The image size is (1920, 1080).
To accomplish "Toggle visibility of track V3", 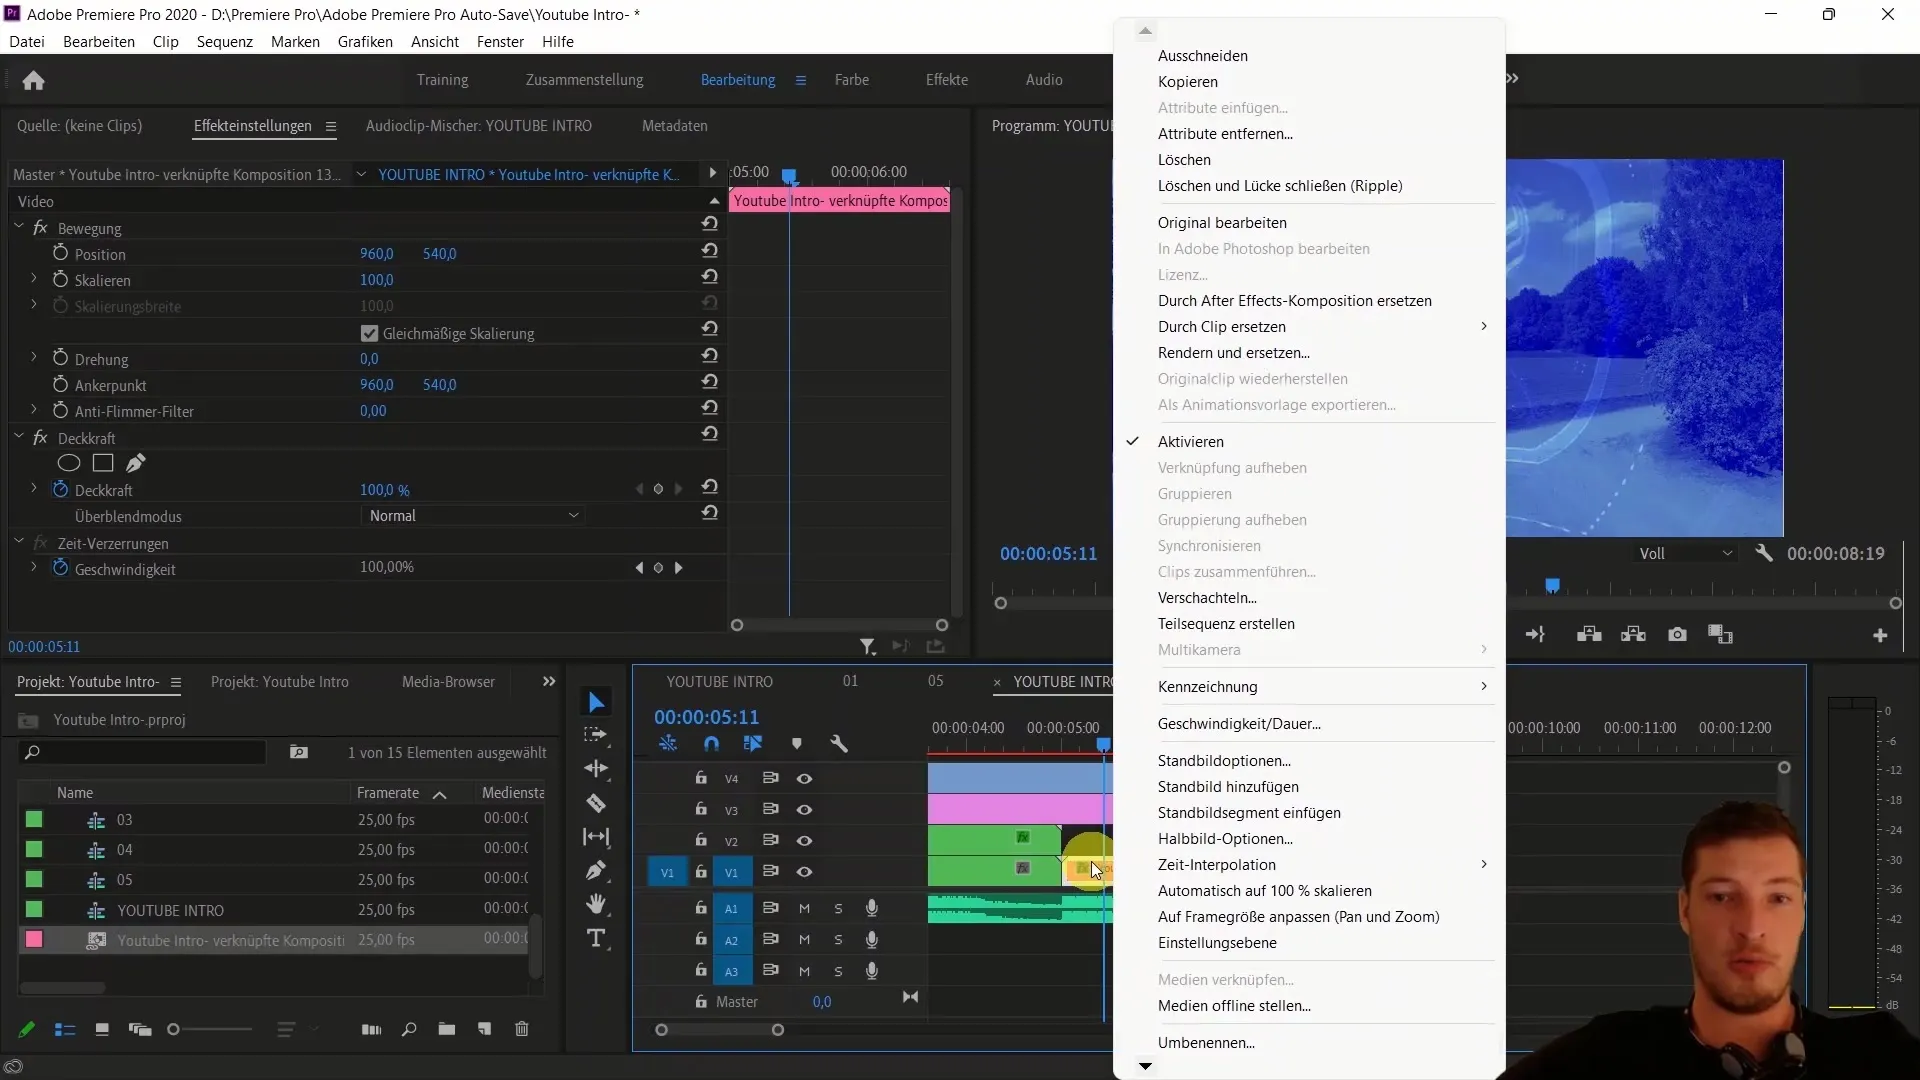I will point(804,810).
